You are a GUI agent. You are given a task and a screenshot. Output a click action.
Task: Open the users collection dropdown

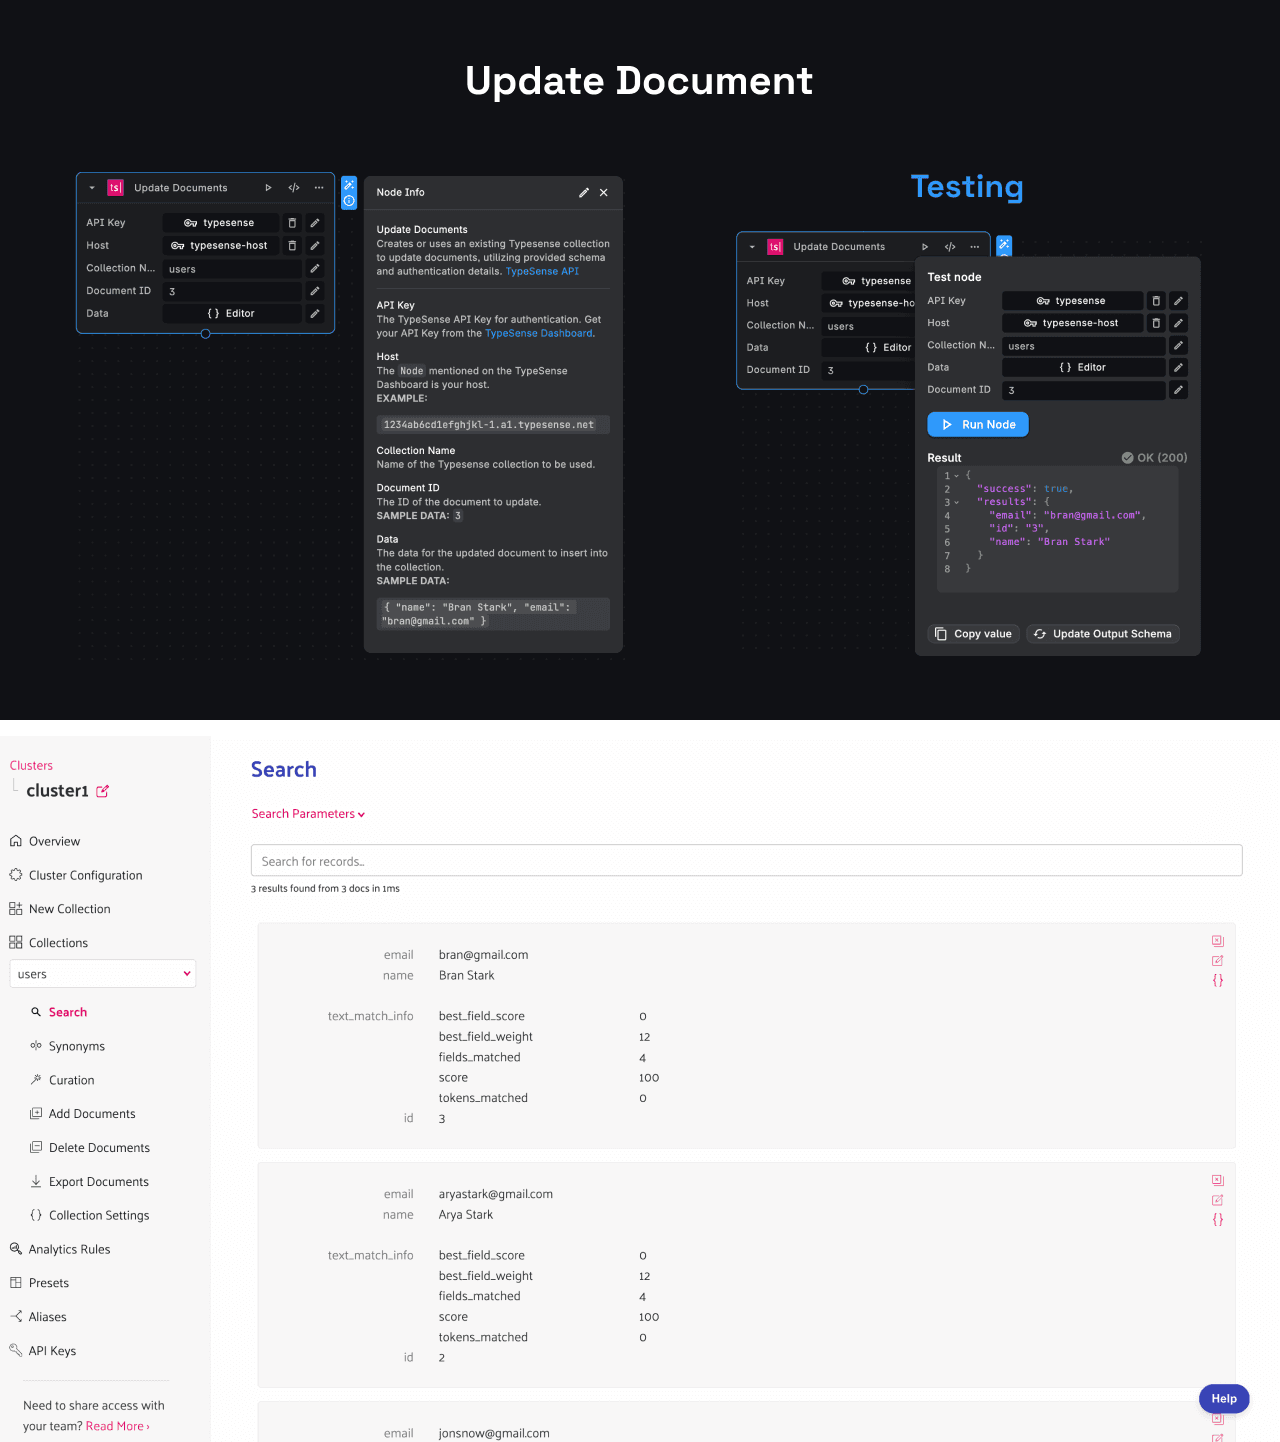point(103,974)
